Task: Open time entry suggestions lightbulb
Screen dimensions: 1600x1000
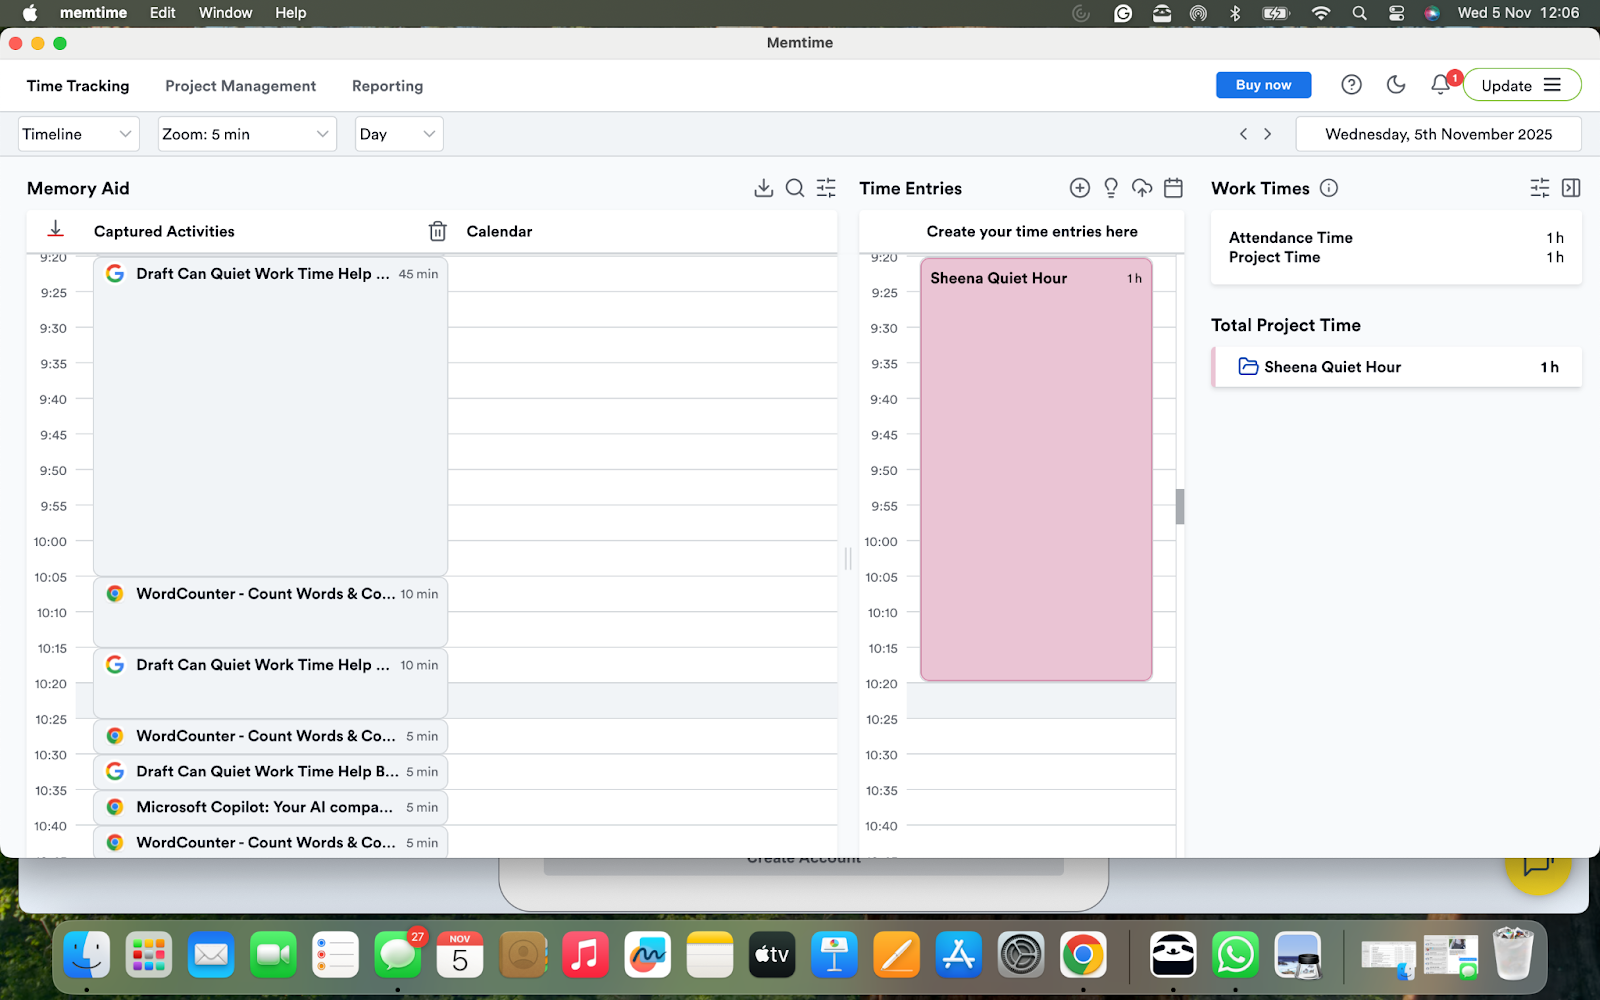Action: [1110, 187]
